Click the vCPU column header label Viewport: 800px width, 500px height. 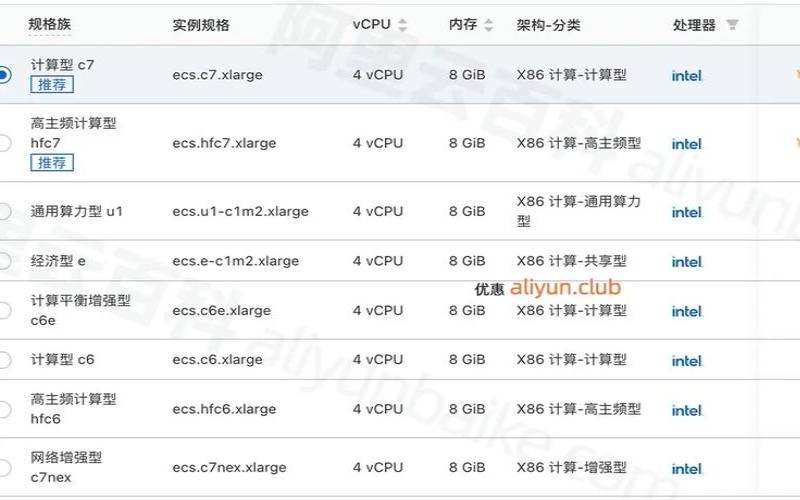371,24
